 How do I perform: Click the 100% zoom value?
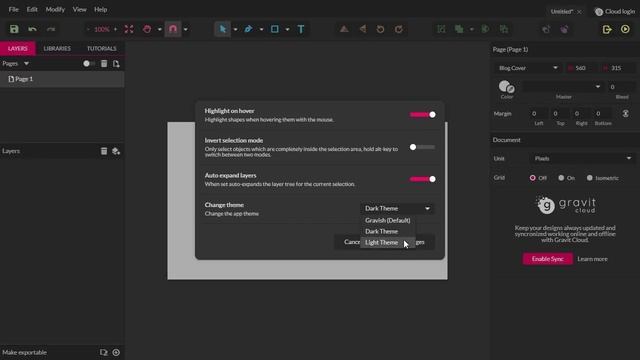coord(102,29)
